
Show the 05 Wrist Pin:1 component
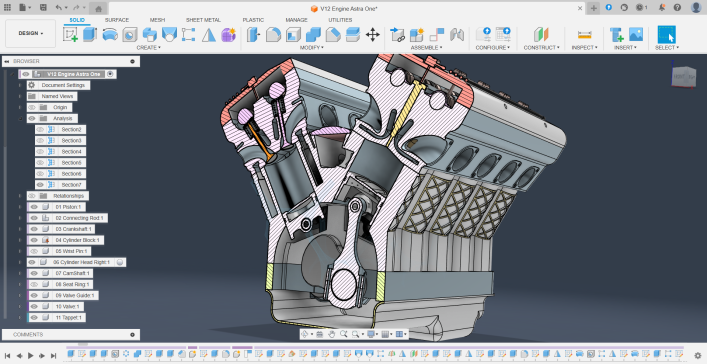click(x=34, y=251)
